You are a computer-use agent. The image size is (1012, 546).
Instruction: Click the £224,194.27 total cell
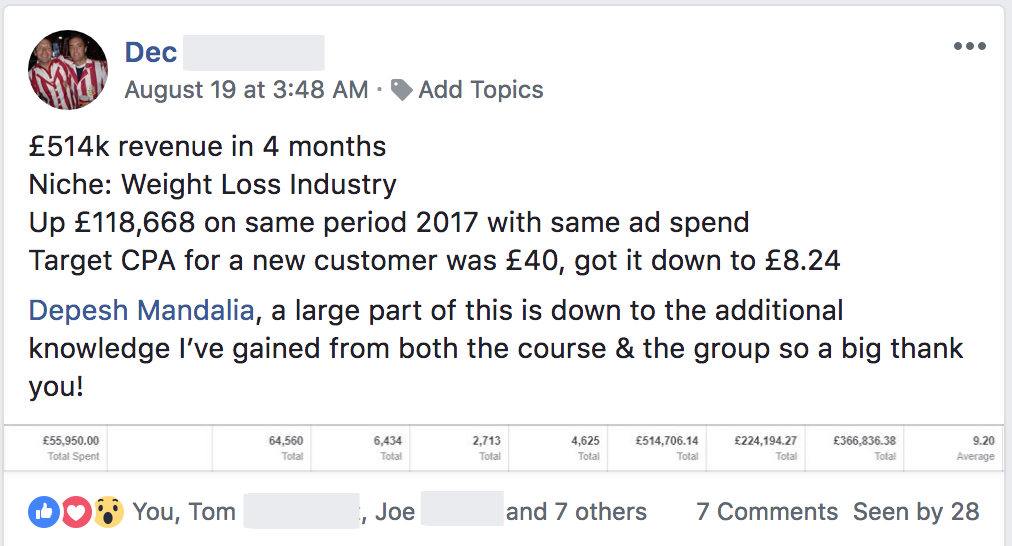point(764,447)
